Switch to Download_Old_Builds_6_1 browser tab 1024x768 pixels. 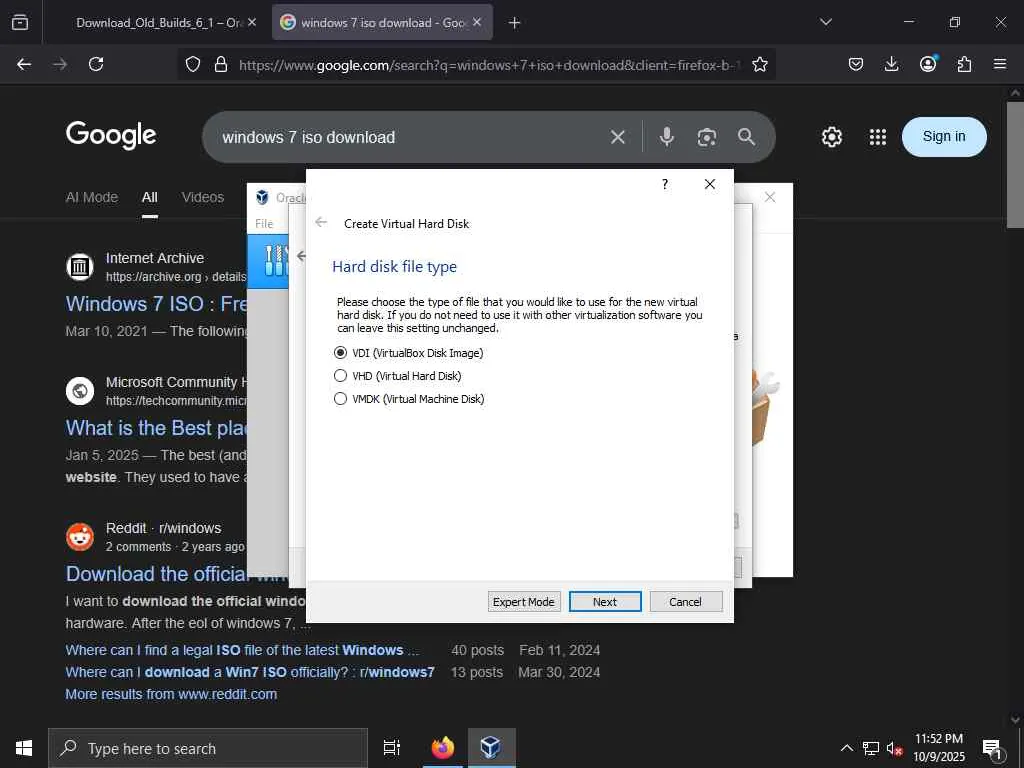[157, 23]
